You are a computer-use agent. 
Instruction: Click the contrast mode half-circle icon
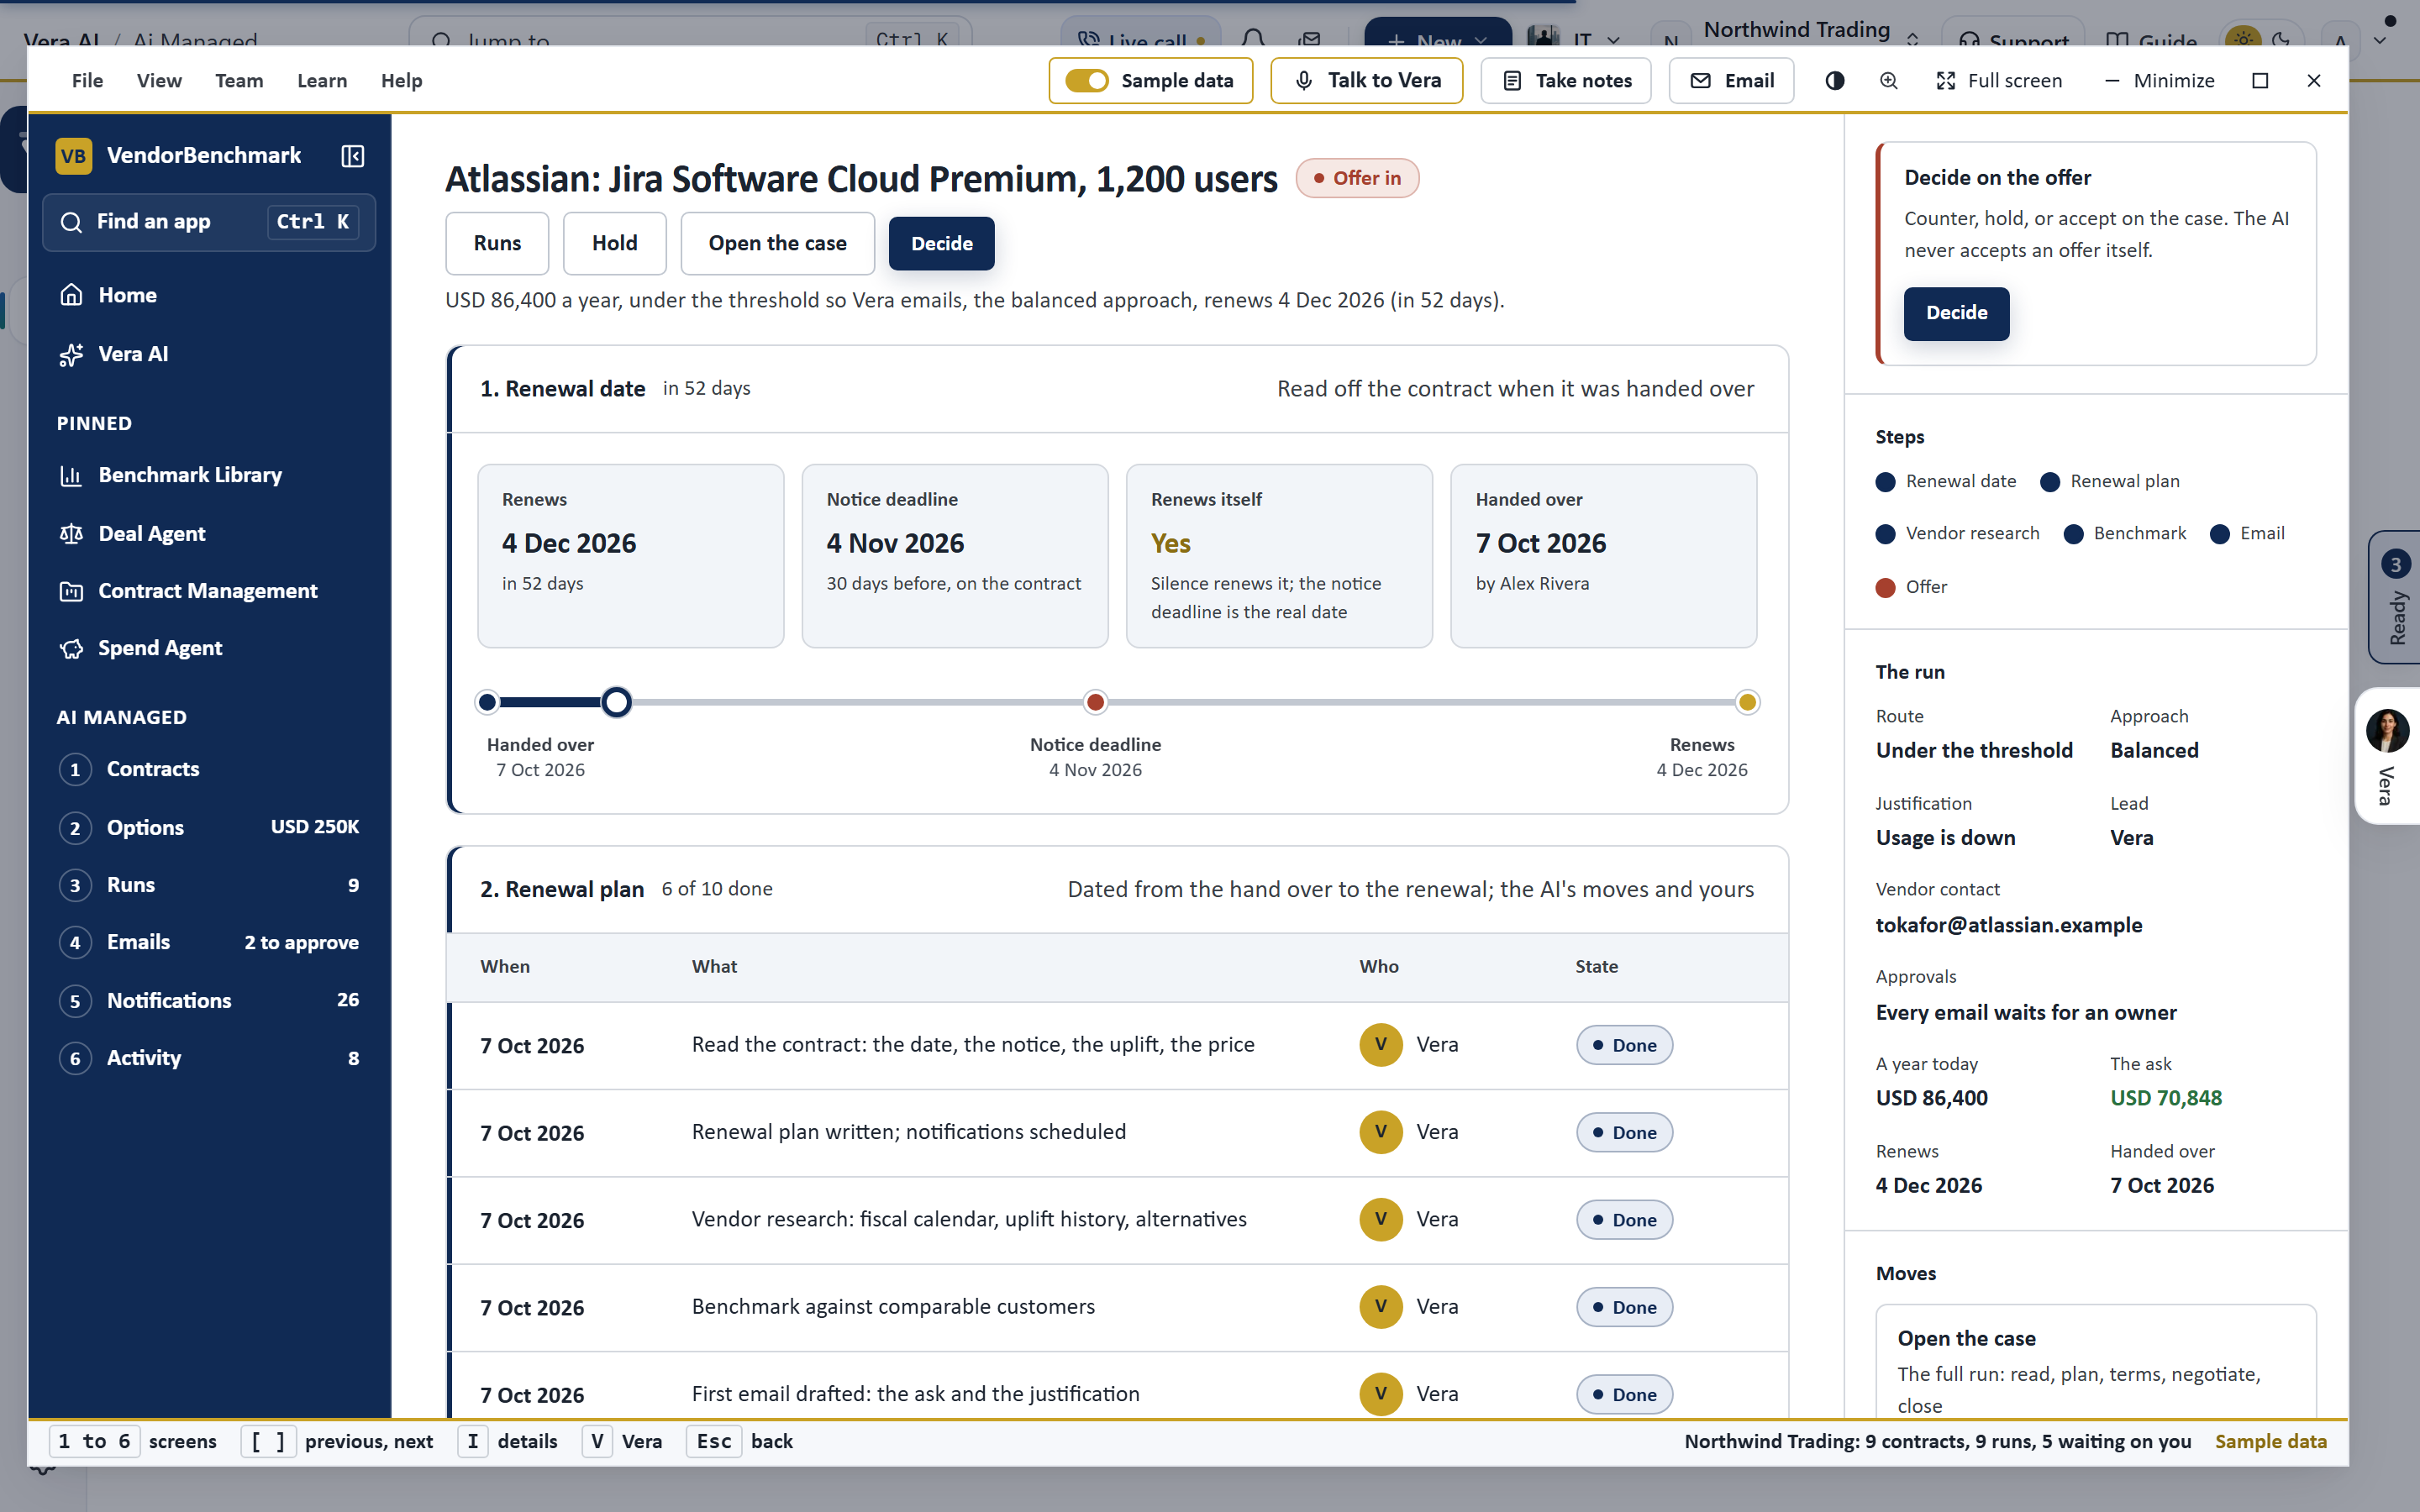(1834, 81)
